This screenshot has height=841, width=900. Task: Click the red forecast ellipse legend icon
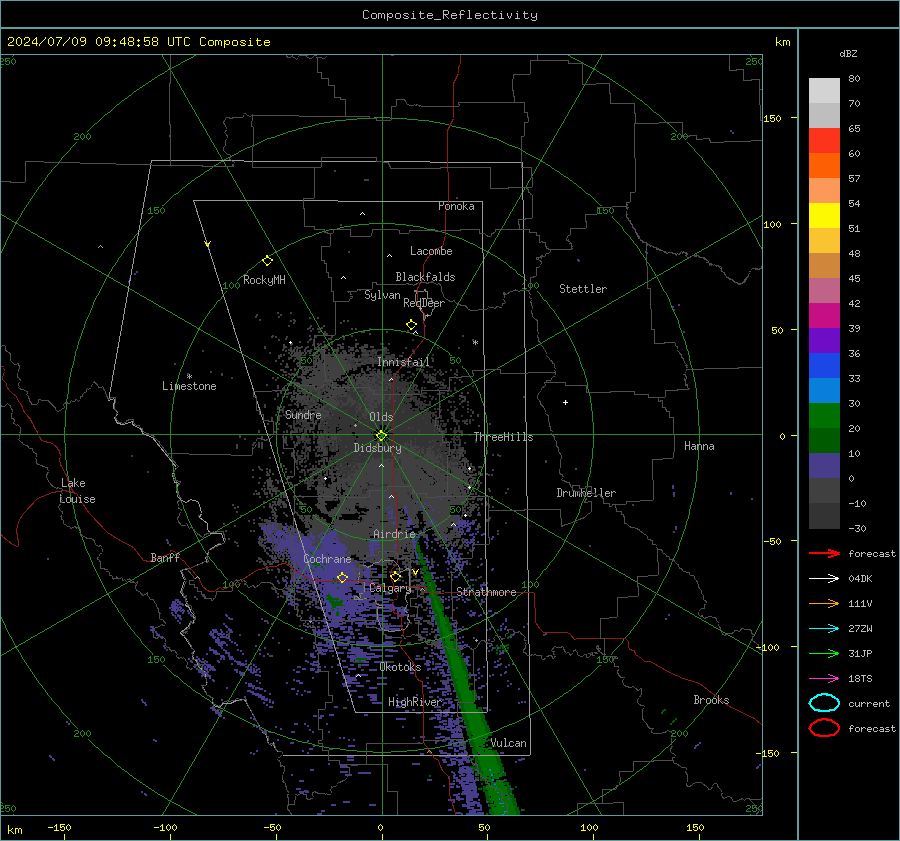pyautogui.click(x=824, y=728)
